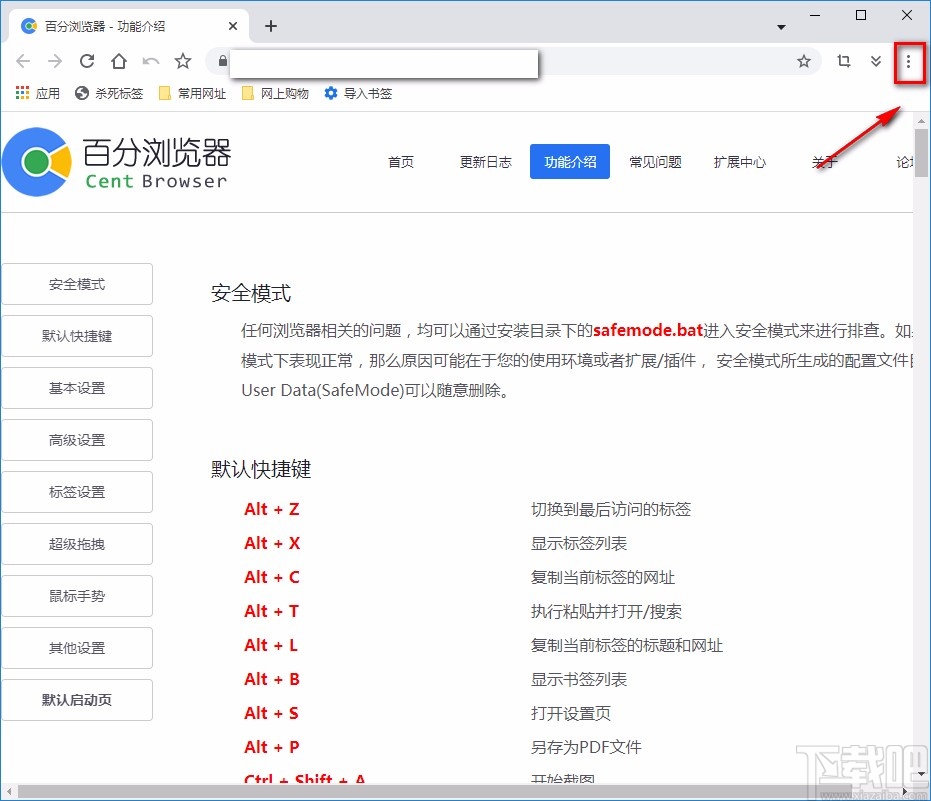The width and height of the screenshot is (931, 801).
Task: Switch to the 常见问题 section
Action: [655, 161]
